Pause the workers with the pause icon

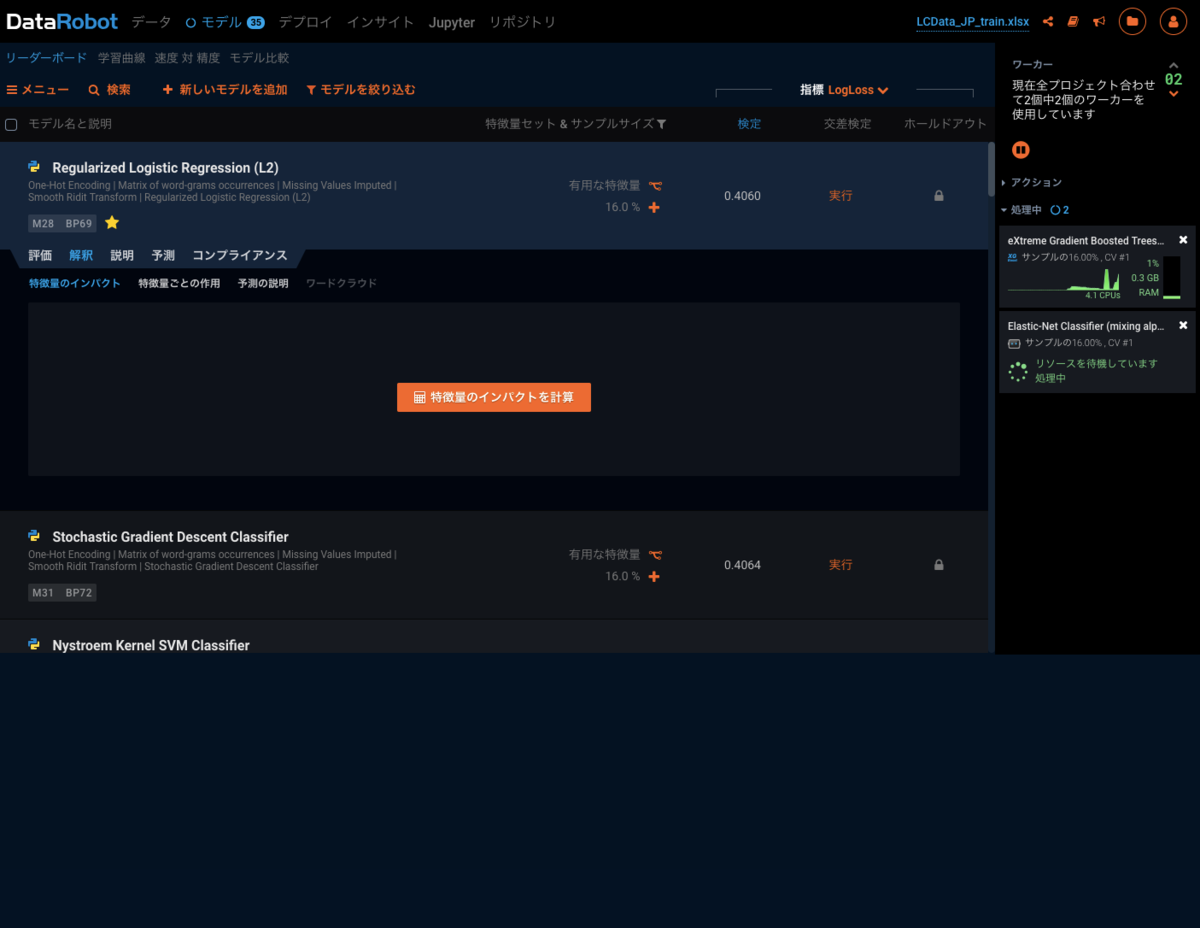(x=1021, y=150)
